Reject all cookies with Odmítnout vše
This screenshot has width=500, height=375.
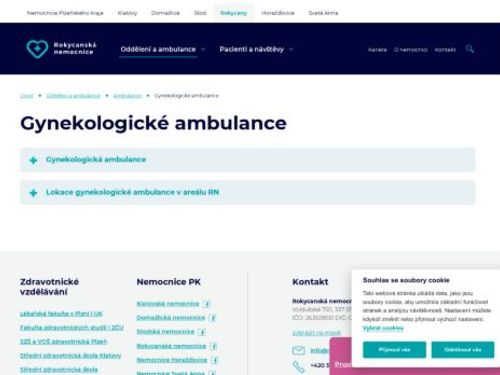click(x=463, y=350)
